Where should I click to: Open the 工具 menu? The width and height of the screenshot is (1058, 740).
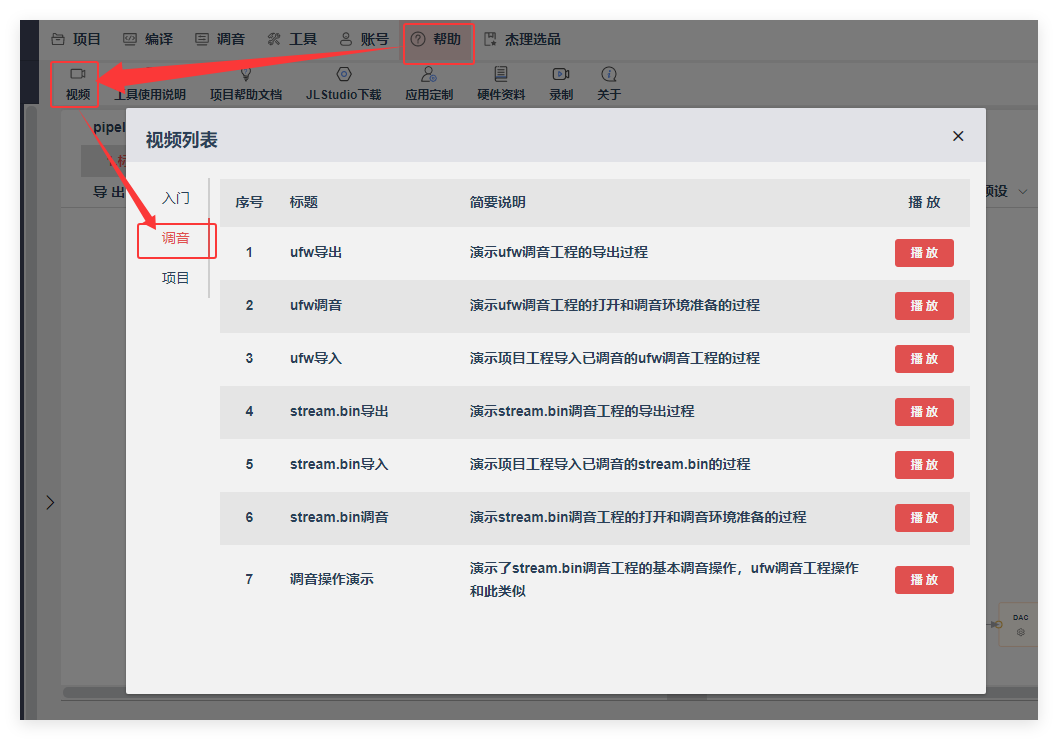[x=291, y=39]
